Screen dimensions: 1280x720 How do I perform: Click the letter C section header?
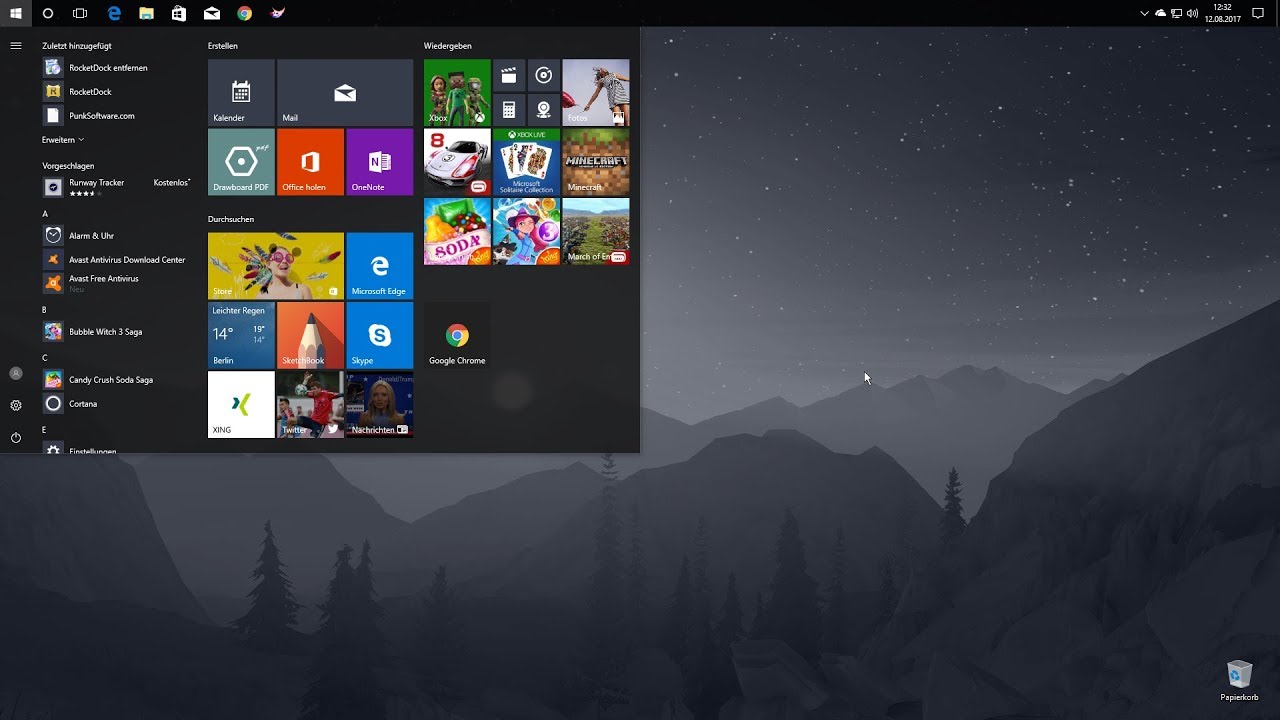click(45, 358)
